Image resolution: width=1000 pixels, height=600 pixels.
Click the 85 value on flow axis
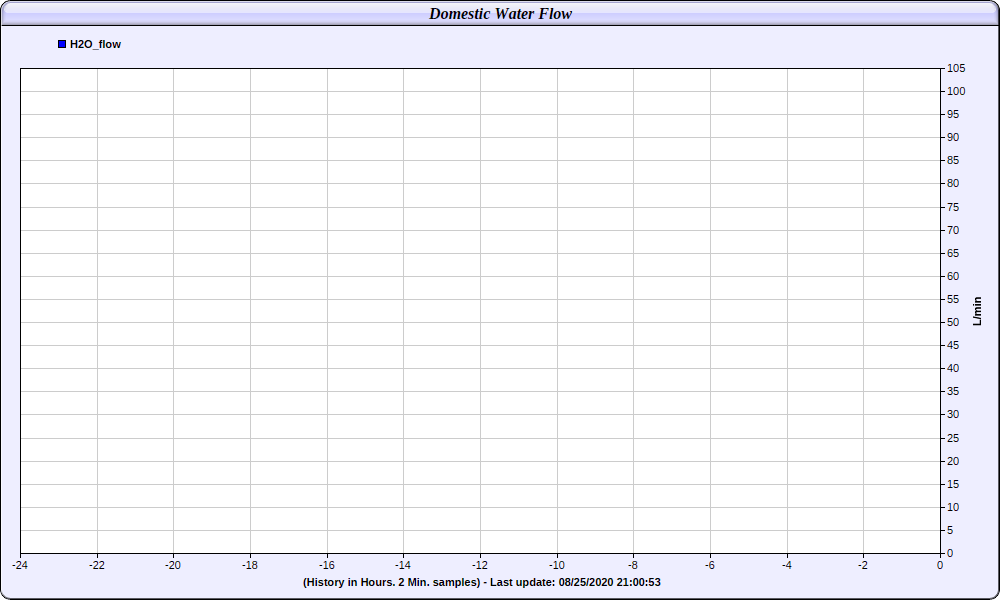pyautogui.click(x=953, y=160)
